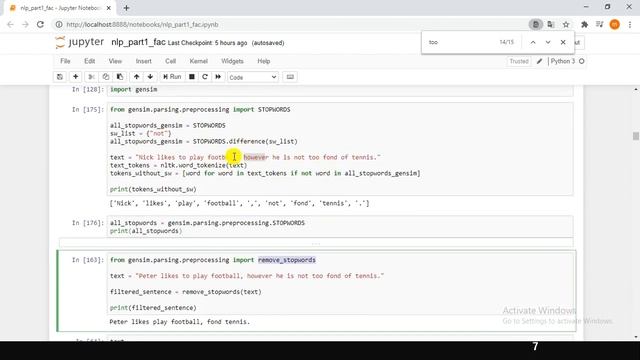The image size is (640, 360).
Task: Open the Help menu
Action: (x=264, y=61)
